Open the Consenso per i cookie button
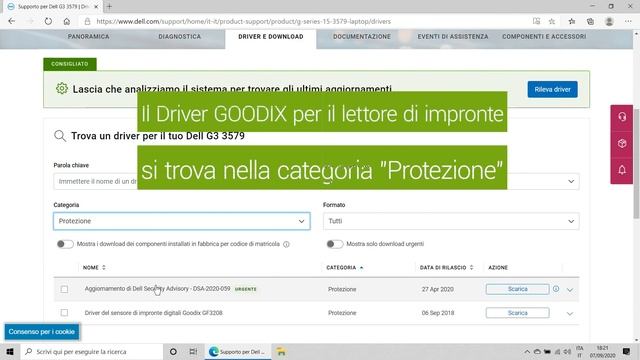 coord(42,331)
